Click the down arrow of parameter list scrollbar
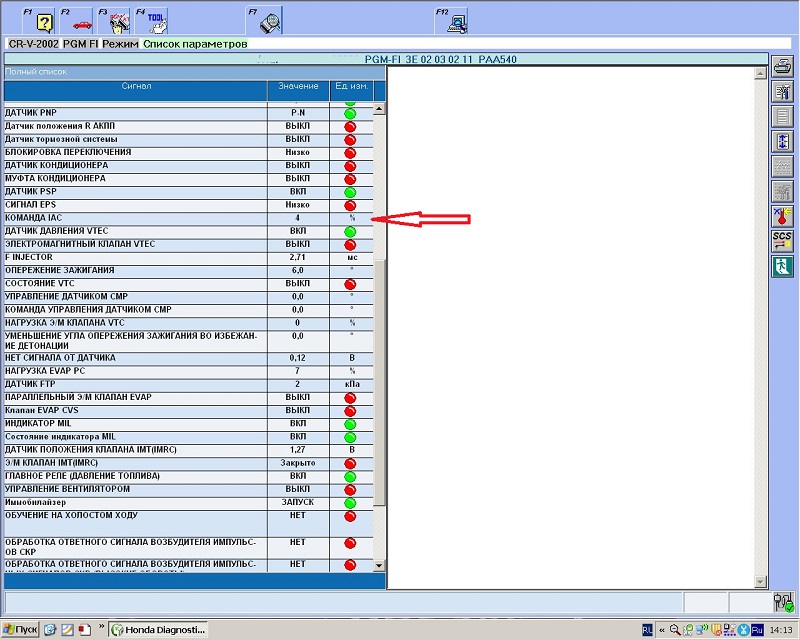 tap(379, 565)
